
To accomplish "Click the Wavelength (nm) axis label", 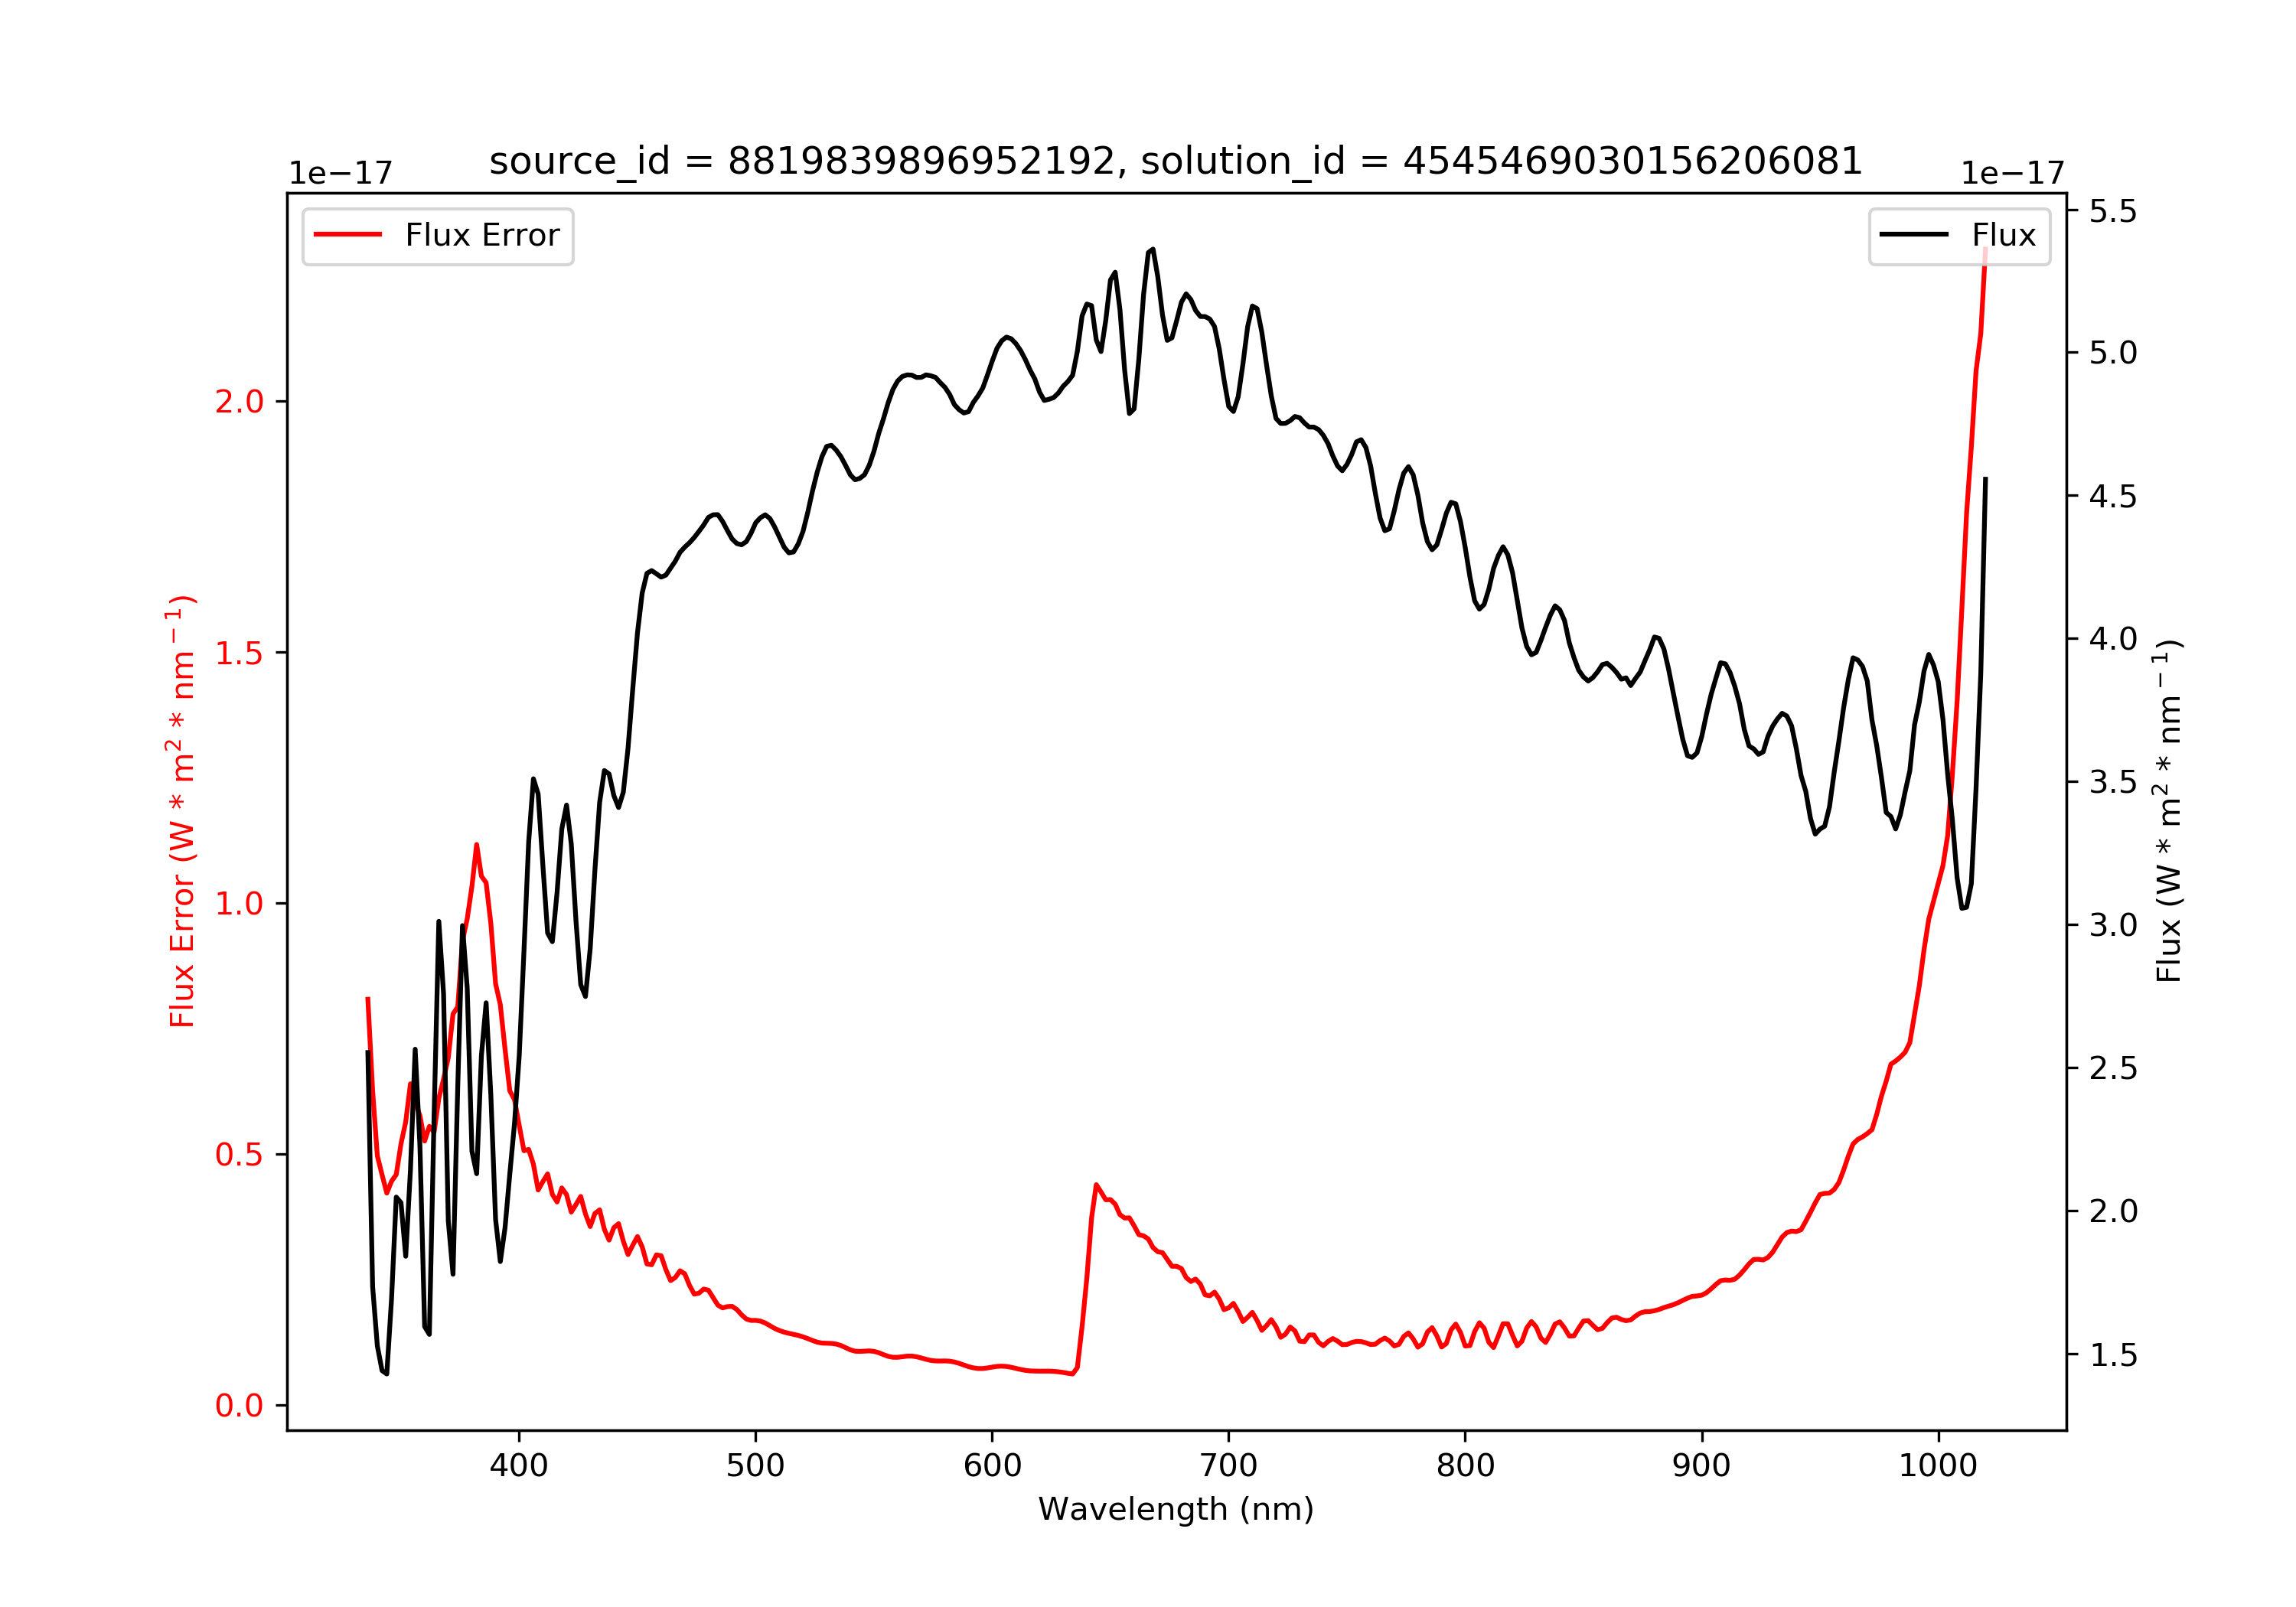I will (x=1175, y=1509).
